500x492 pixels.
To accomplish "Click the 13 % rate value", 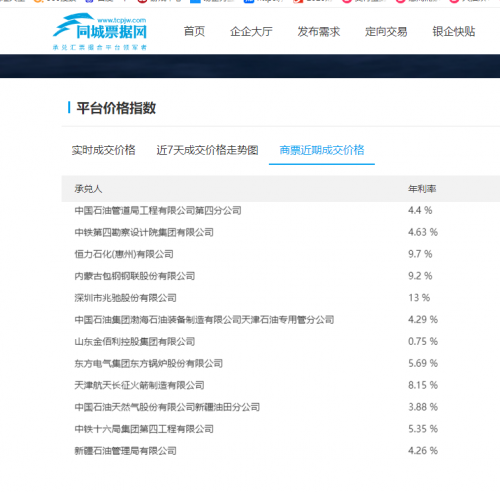I will pos(419,298).
